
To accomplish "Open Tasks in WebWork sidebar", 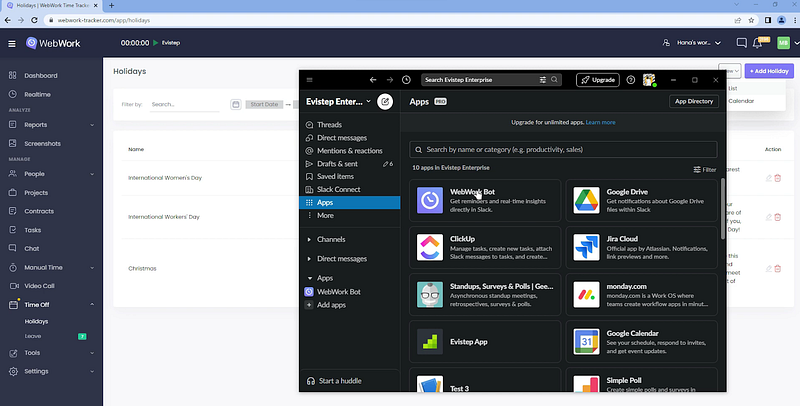I will (32, 230).
